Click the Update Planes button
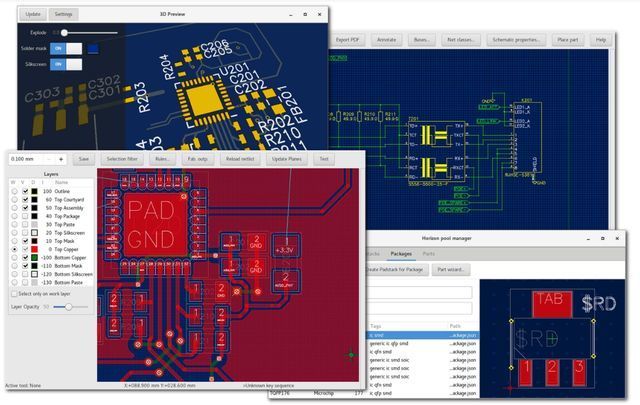Viewport: 640px width, 405px height. 287,159
